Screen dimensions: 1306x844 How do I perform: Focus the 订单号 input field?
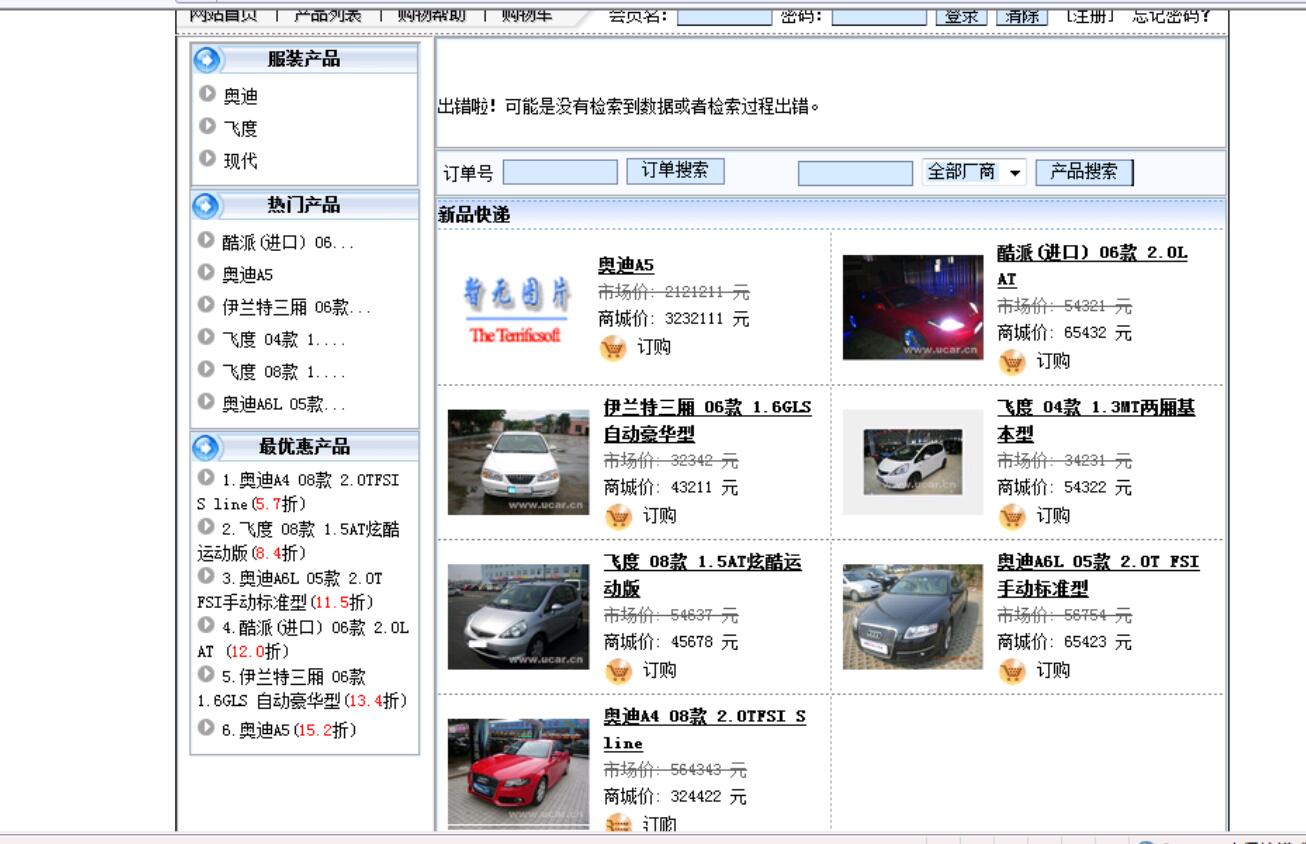pos(560,172)
